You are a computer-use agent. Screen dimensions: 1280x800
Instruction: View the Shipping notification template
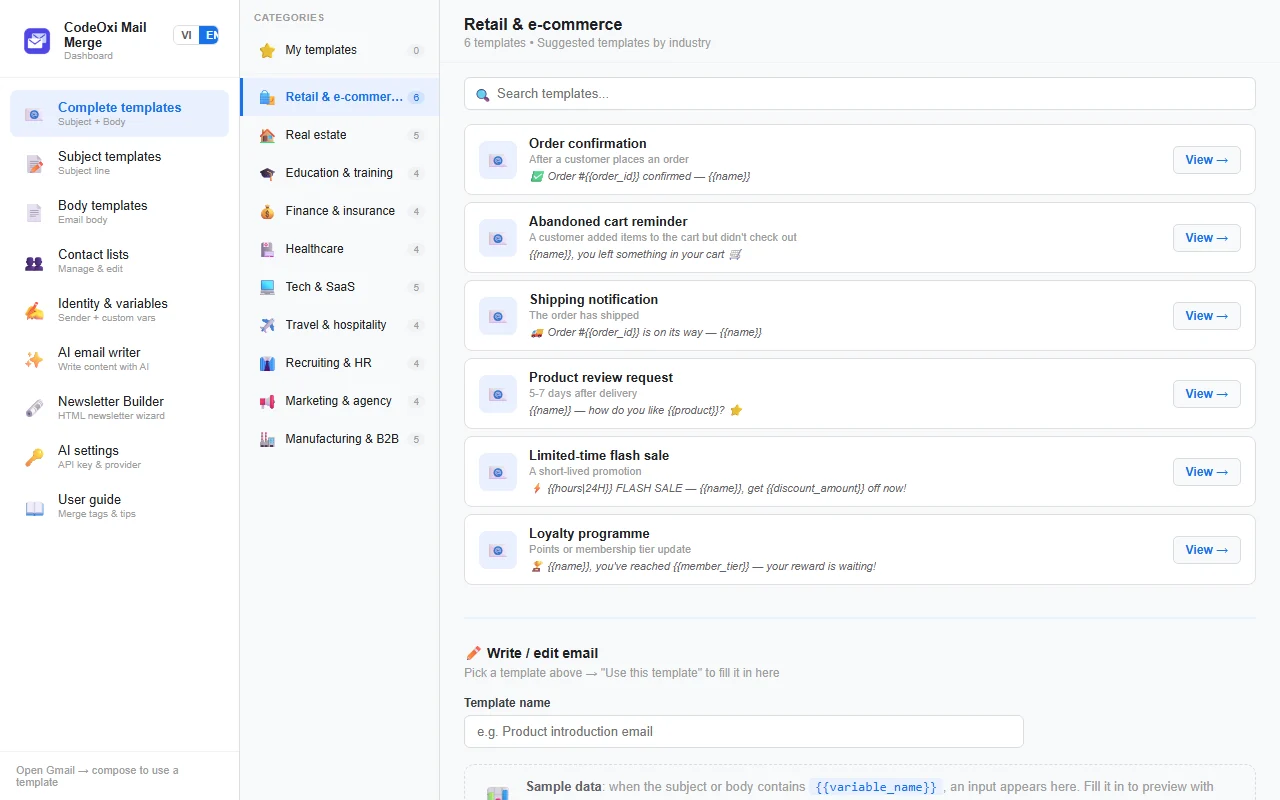1206,316
